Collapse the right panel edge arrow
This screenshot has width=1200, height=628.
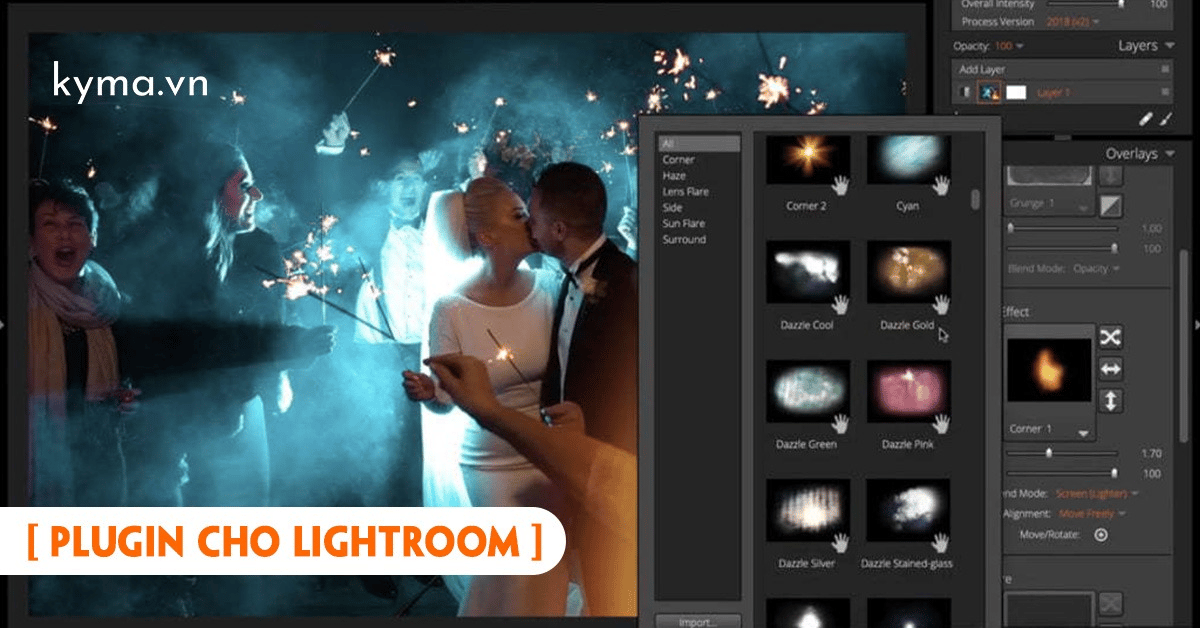click(1197, 323)
